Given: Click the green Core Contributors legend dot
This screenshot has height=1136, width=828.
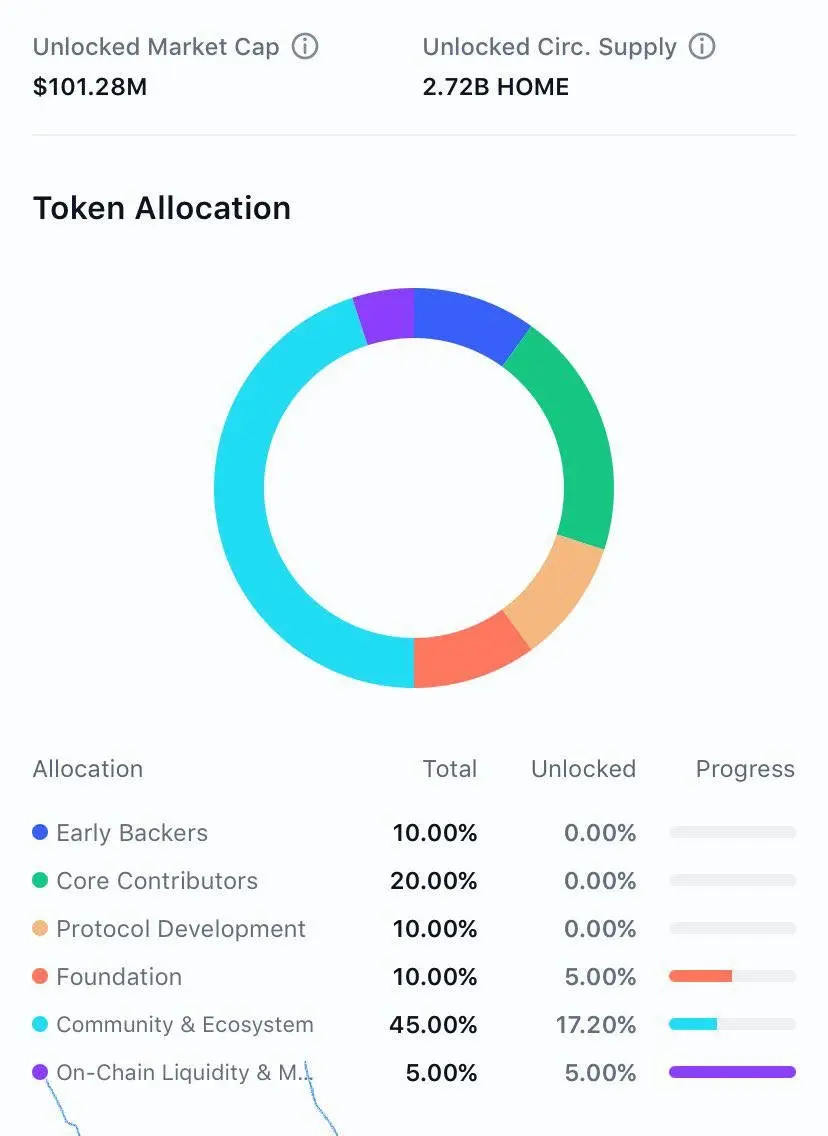Looking at the screenshot, I should (x=41, y=880).
